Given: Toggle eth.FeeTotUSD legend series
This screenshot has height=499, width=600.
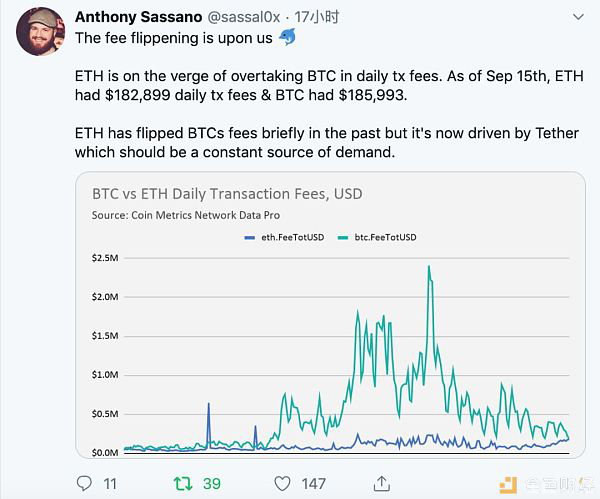Looking at the screenshot, I should [x=293, y=237].
